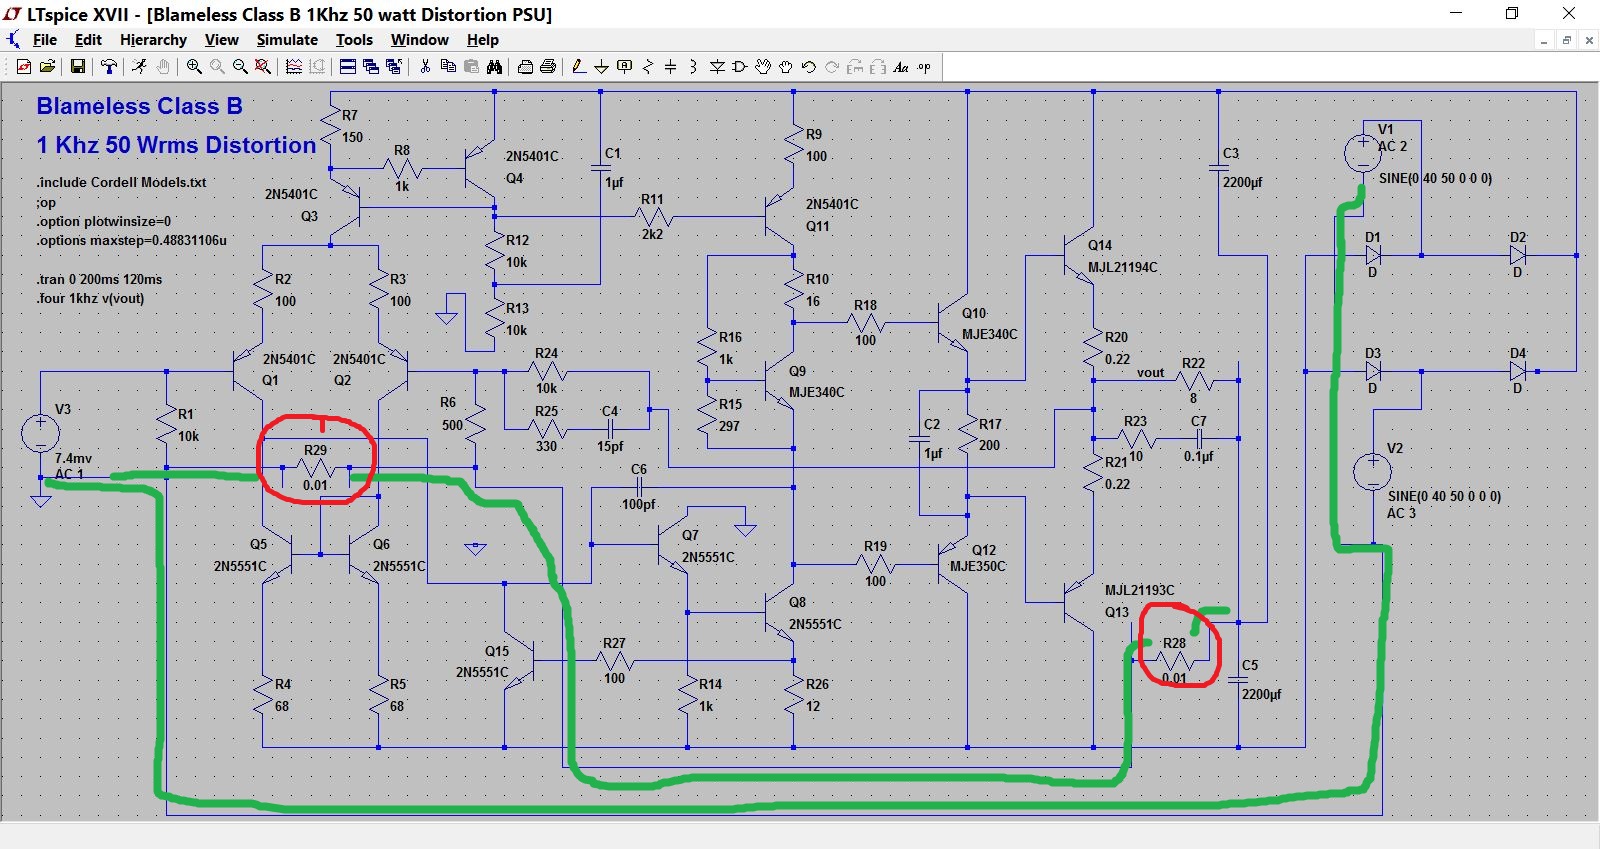This screenshot has height=849, width=1600.
Task: Click the Paste clipboard icon
Action: [x=471, y=67]
